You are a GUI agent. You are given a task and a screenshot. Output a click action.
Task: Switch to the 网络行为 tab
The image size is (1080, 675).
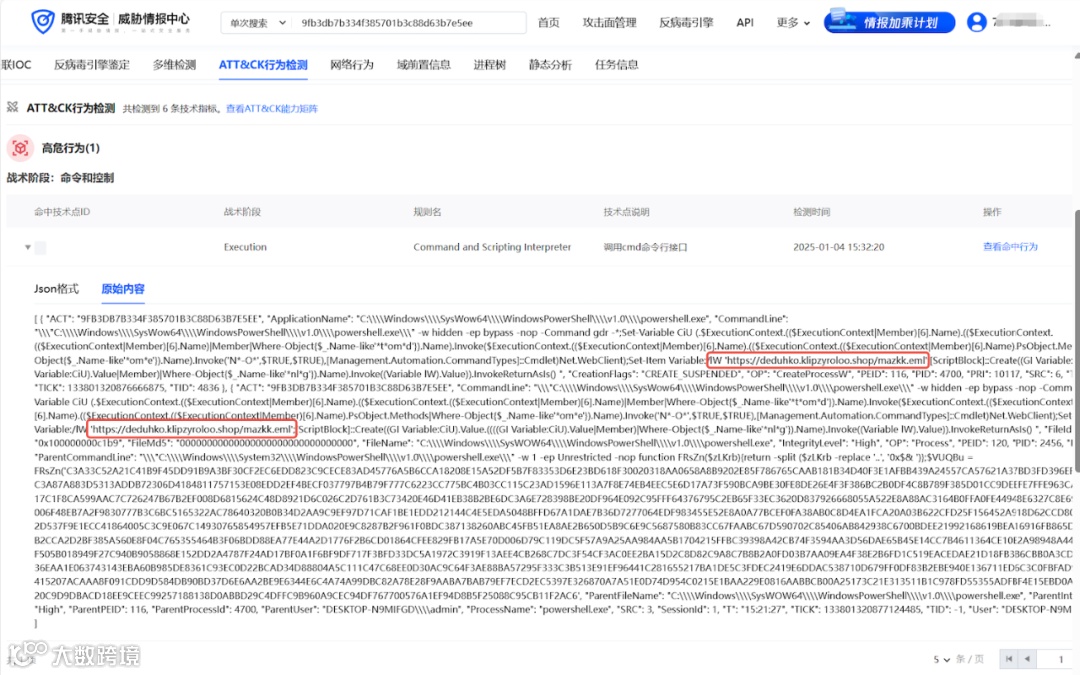pos(351,65)
